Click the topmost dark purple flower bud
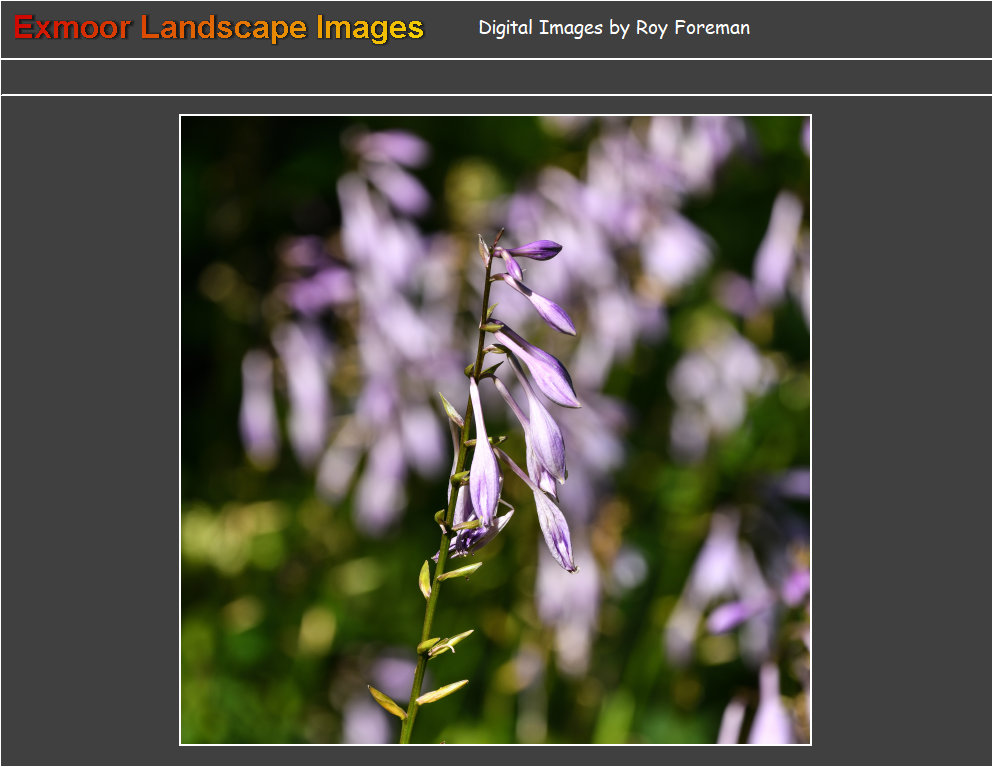The image size is (993, 767). pos(537,249)
